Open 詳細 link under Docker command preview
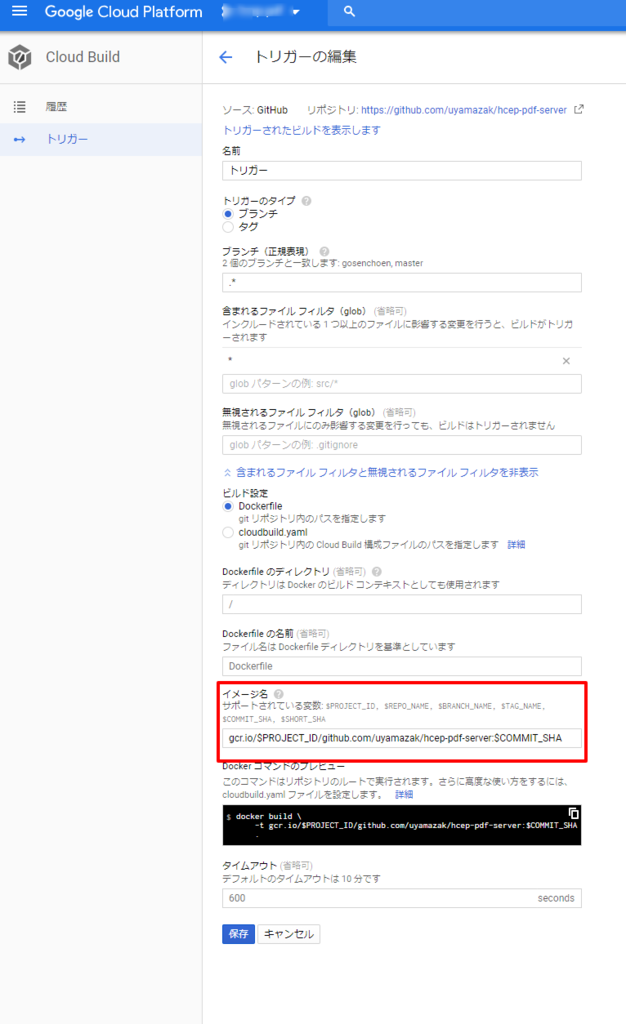 coord(404,795)
